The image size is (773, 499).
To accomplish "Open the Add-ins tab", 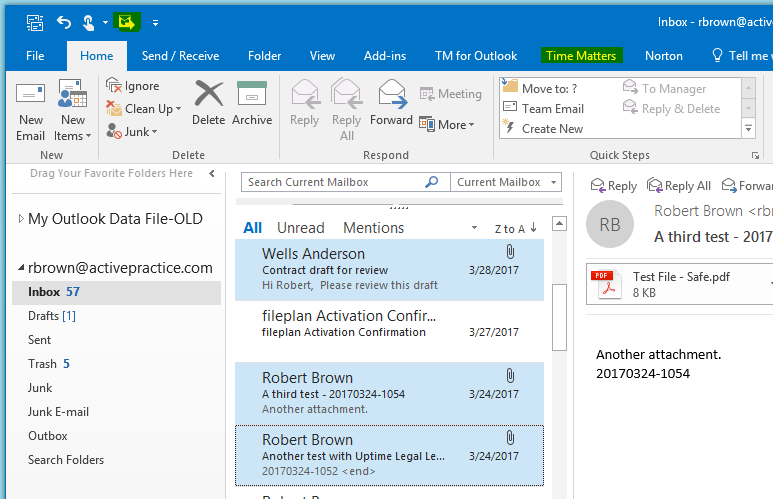I will pos(385,56).
